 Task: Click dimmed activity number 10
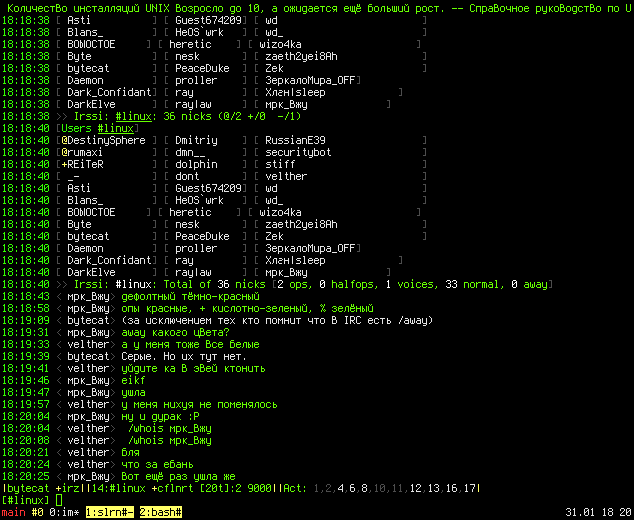pyautogui.click(x=379, y=488)
